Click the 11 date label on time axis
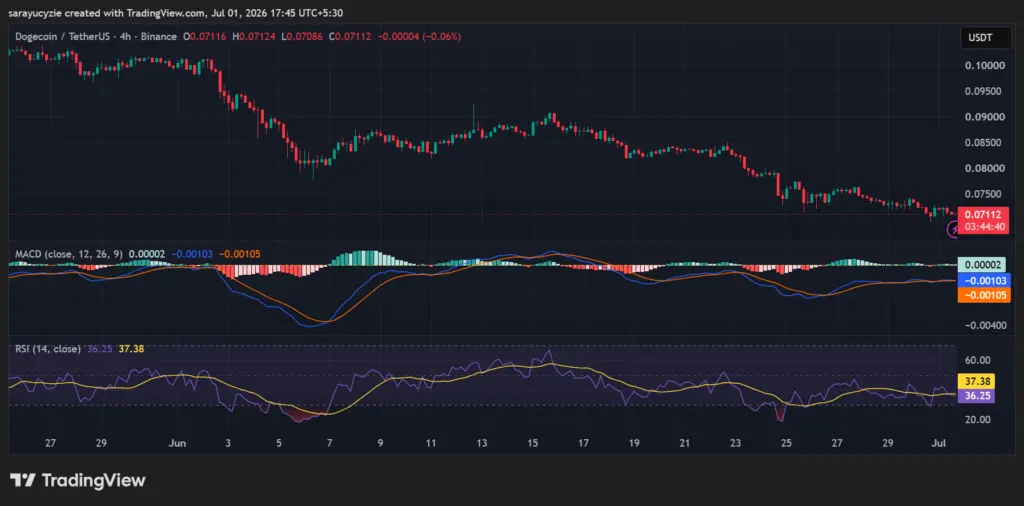Screen dimensions: 1024x506 (431, 443)
